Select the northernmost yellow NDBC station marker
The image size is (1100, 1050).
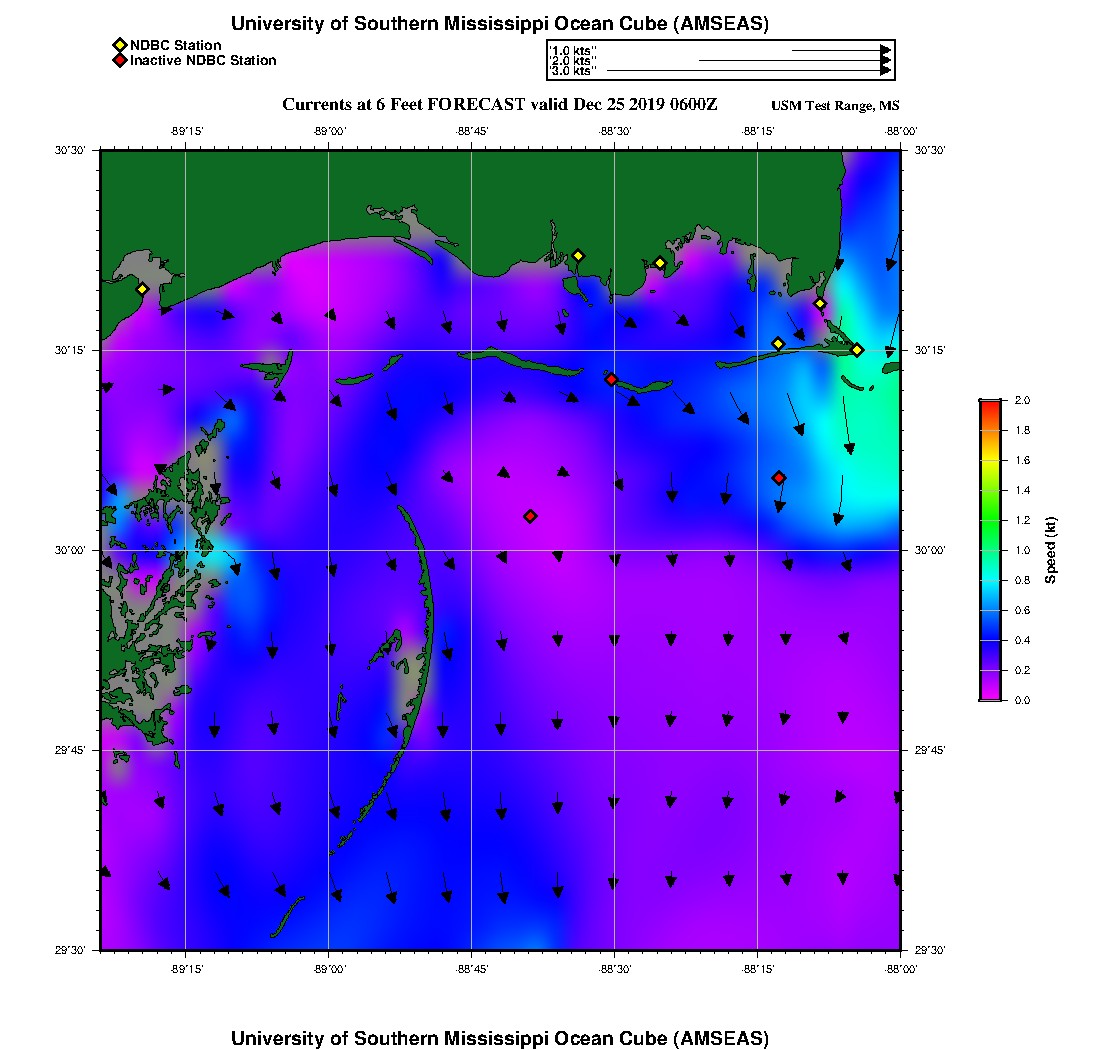(x=577, y=256)
